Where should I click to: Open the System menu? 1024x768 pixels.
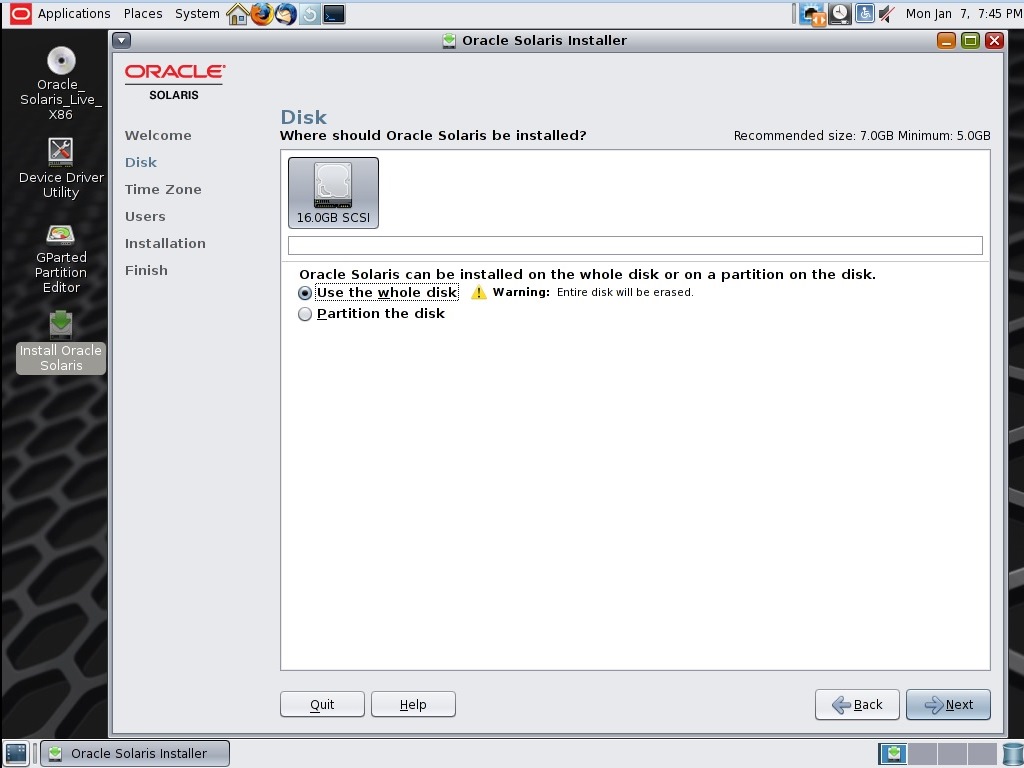[197, 14]
